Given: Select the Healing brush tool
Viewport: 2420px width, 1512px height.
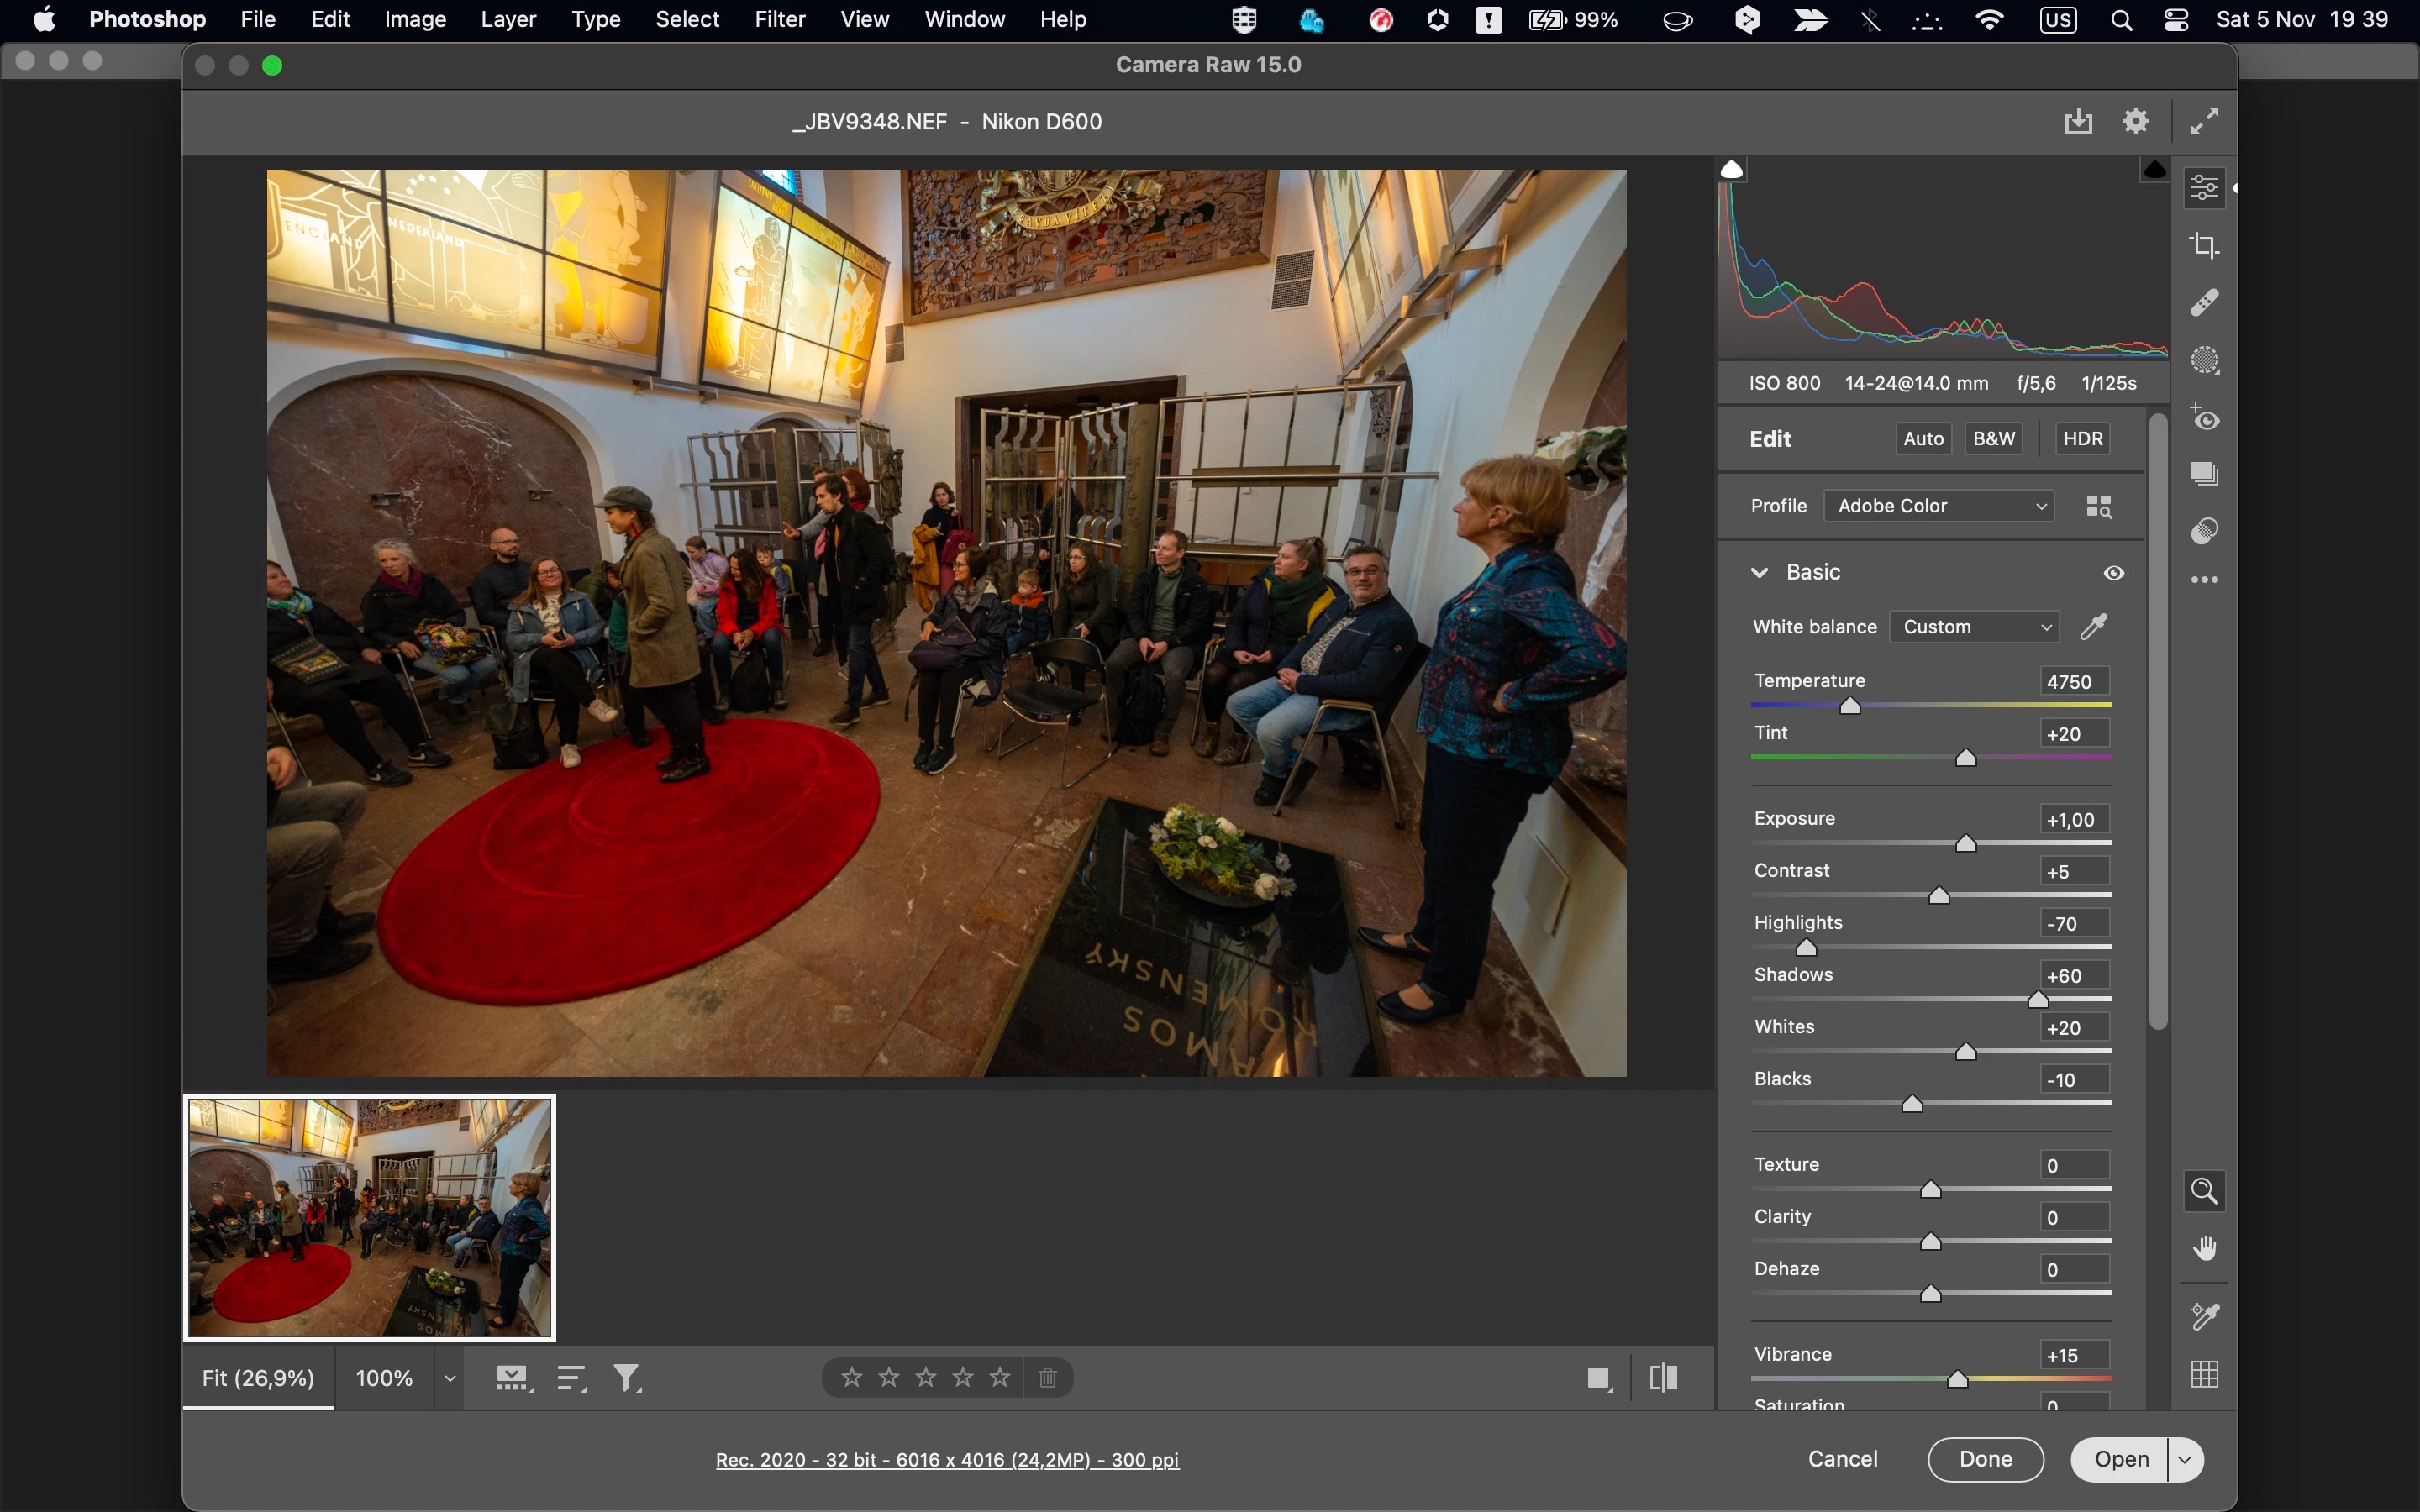Looking at the screenshot, I should pos(2205,302).
